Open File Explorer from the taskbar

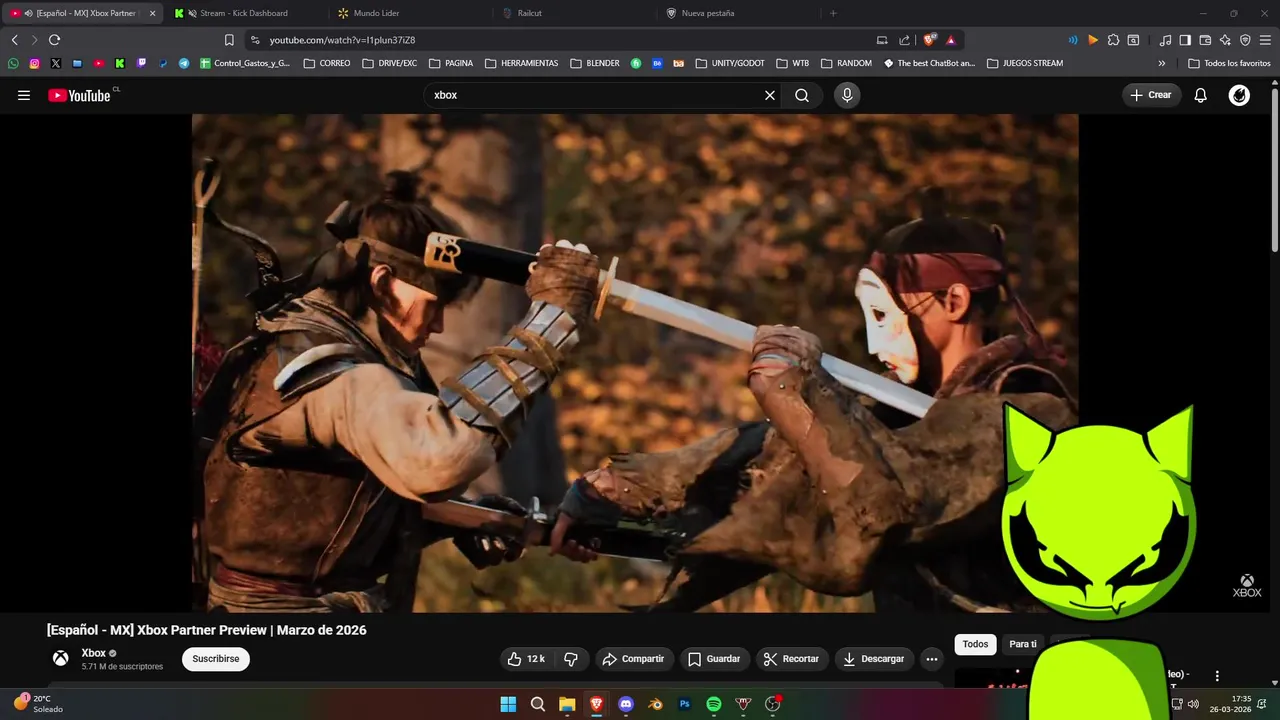(x=567, y=704)
